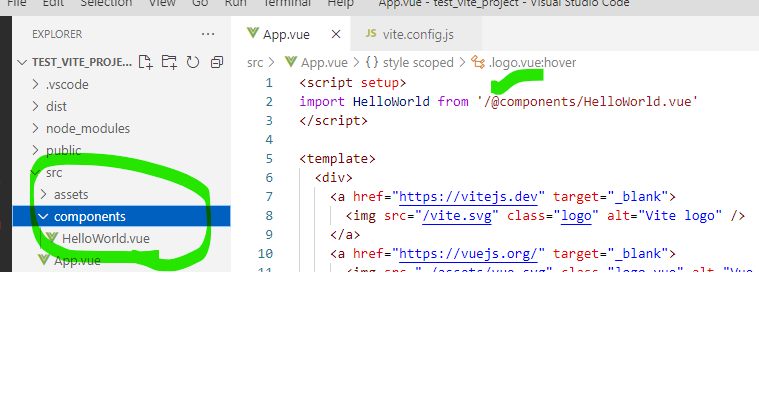The width and height of the screenshot is (759, 418).
Task: Expand the public folder
Action: click(x=35, y=150)
